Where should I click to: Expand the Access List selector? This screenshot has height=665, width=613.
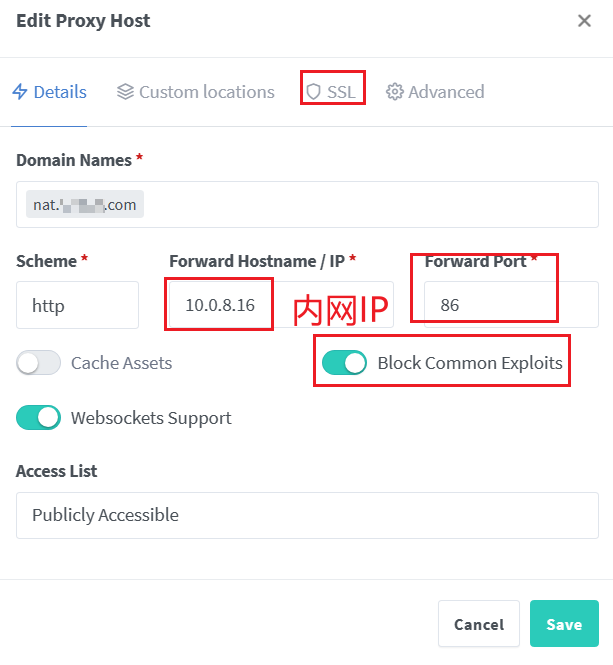point(307,515)
